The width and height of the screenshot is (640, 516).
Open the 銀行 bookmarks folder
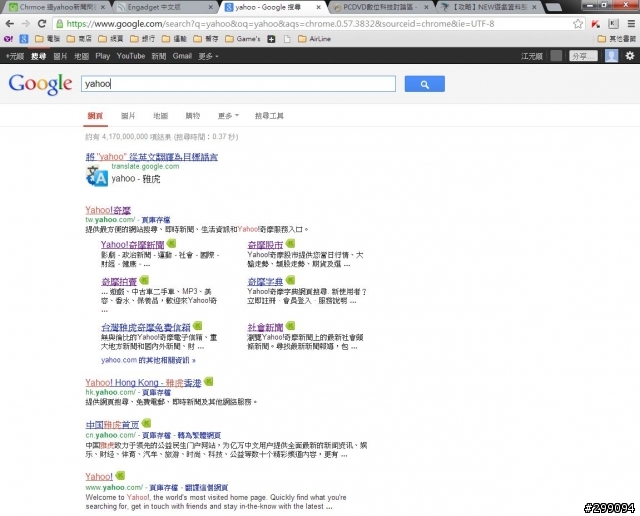pyautogui.click(x=143, y=39)
